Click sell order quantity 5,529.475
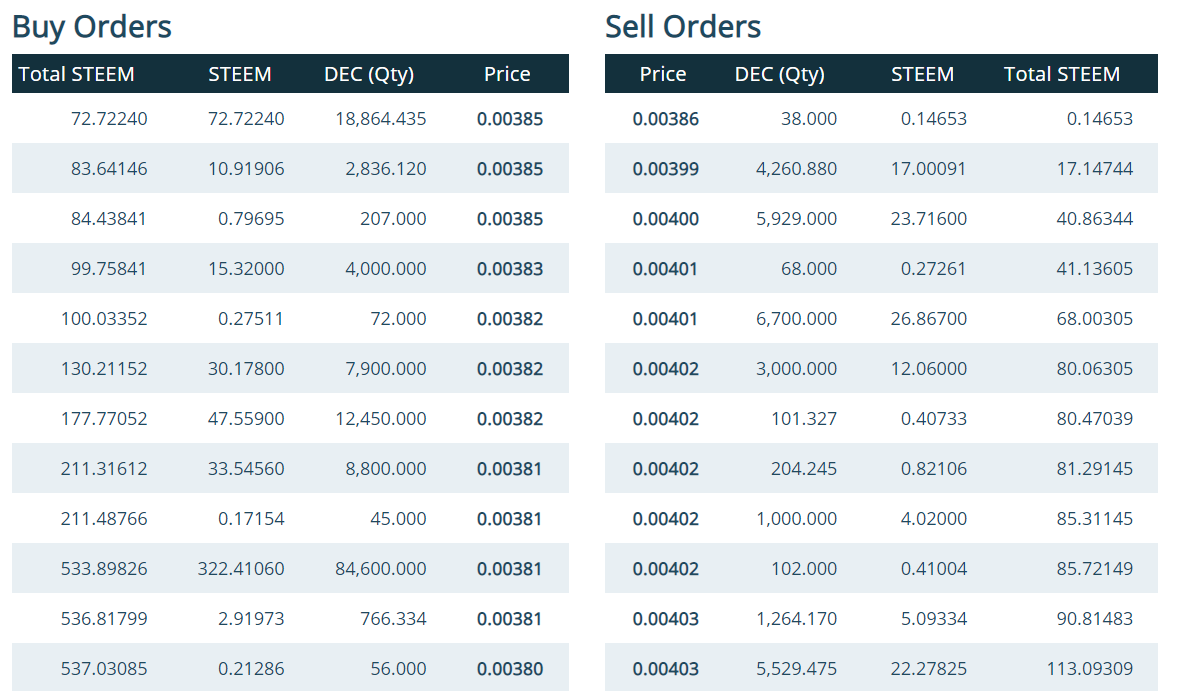Viewport: 1180px width, 691px height. pos(796,668)
